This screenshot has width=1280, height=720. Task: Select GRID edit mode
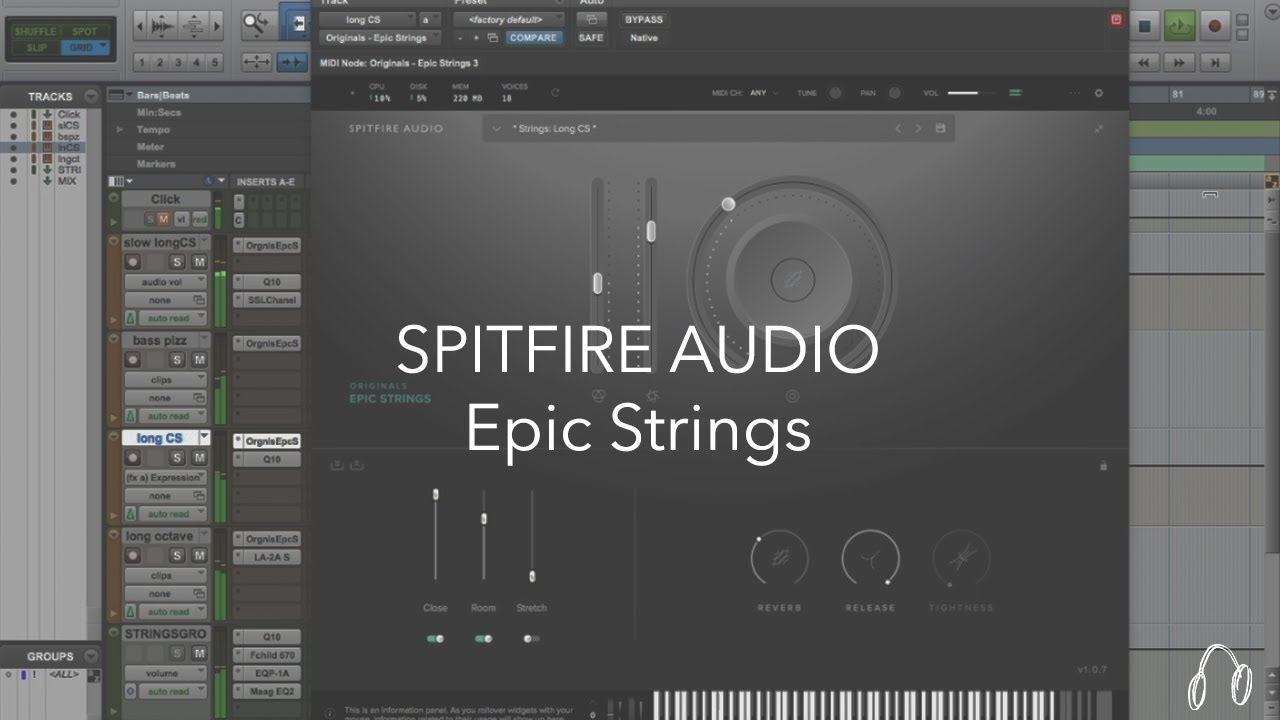pos(85,47)
